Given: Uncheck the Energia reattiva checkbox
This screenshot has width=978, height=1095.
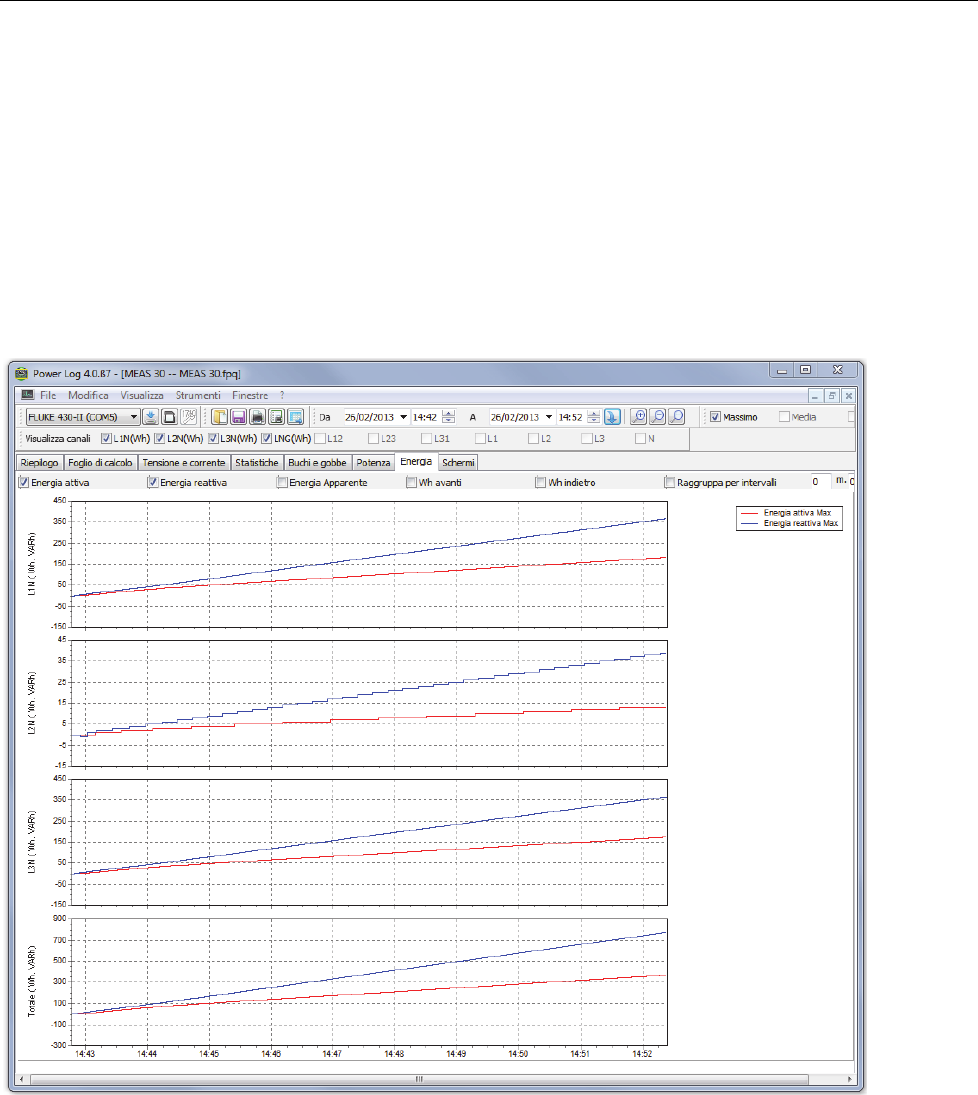Looking at the screenshot, I should tap(153, 483).
